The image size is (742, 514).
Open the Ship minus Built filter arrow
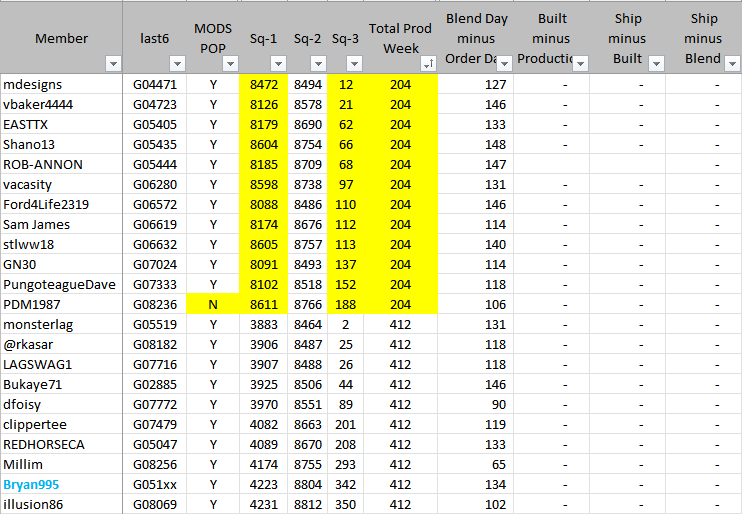[656, 64]
